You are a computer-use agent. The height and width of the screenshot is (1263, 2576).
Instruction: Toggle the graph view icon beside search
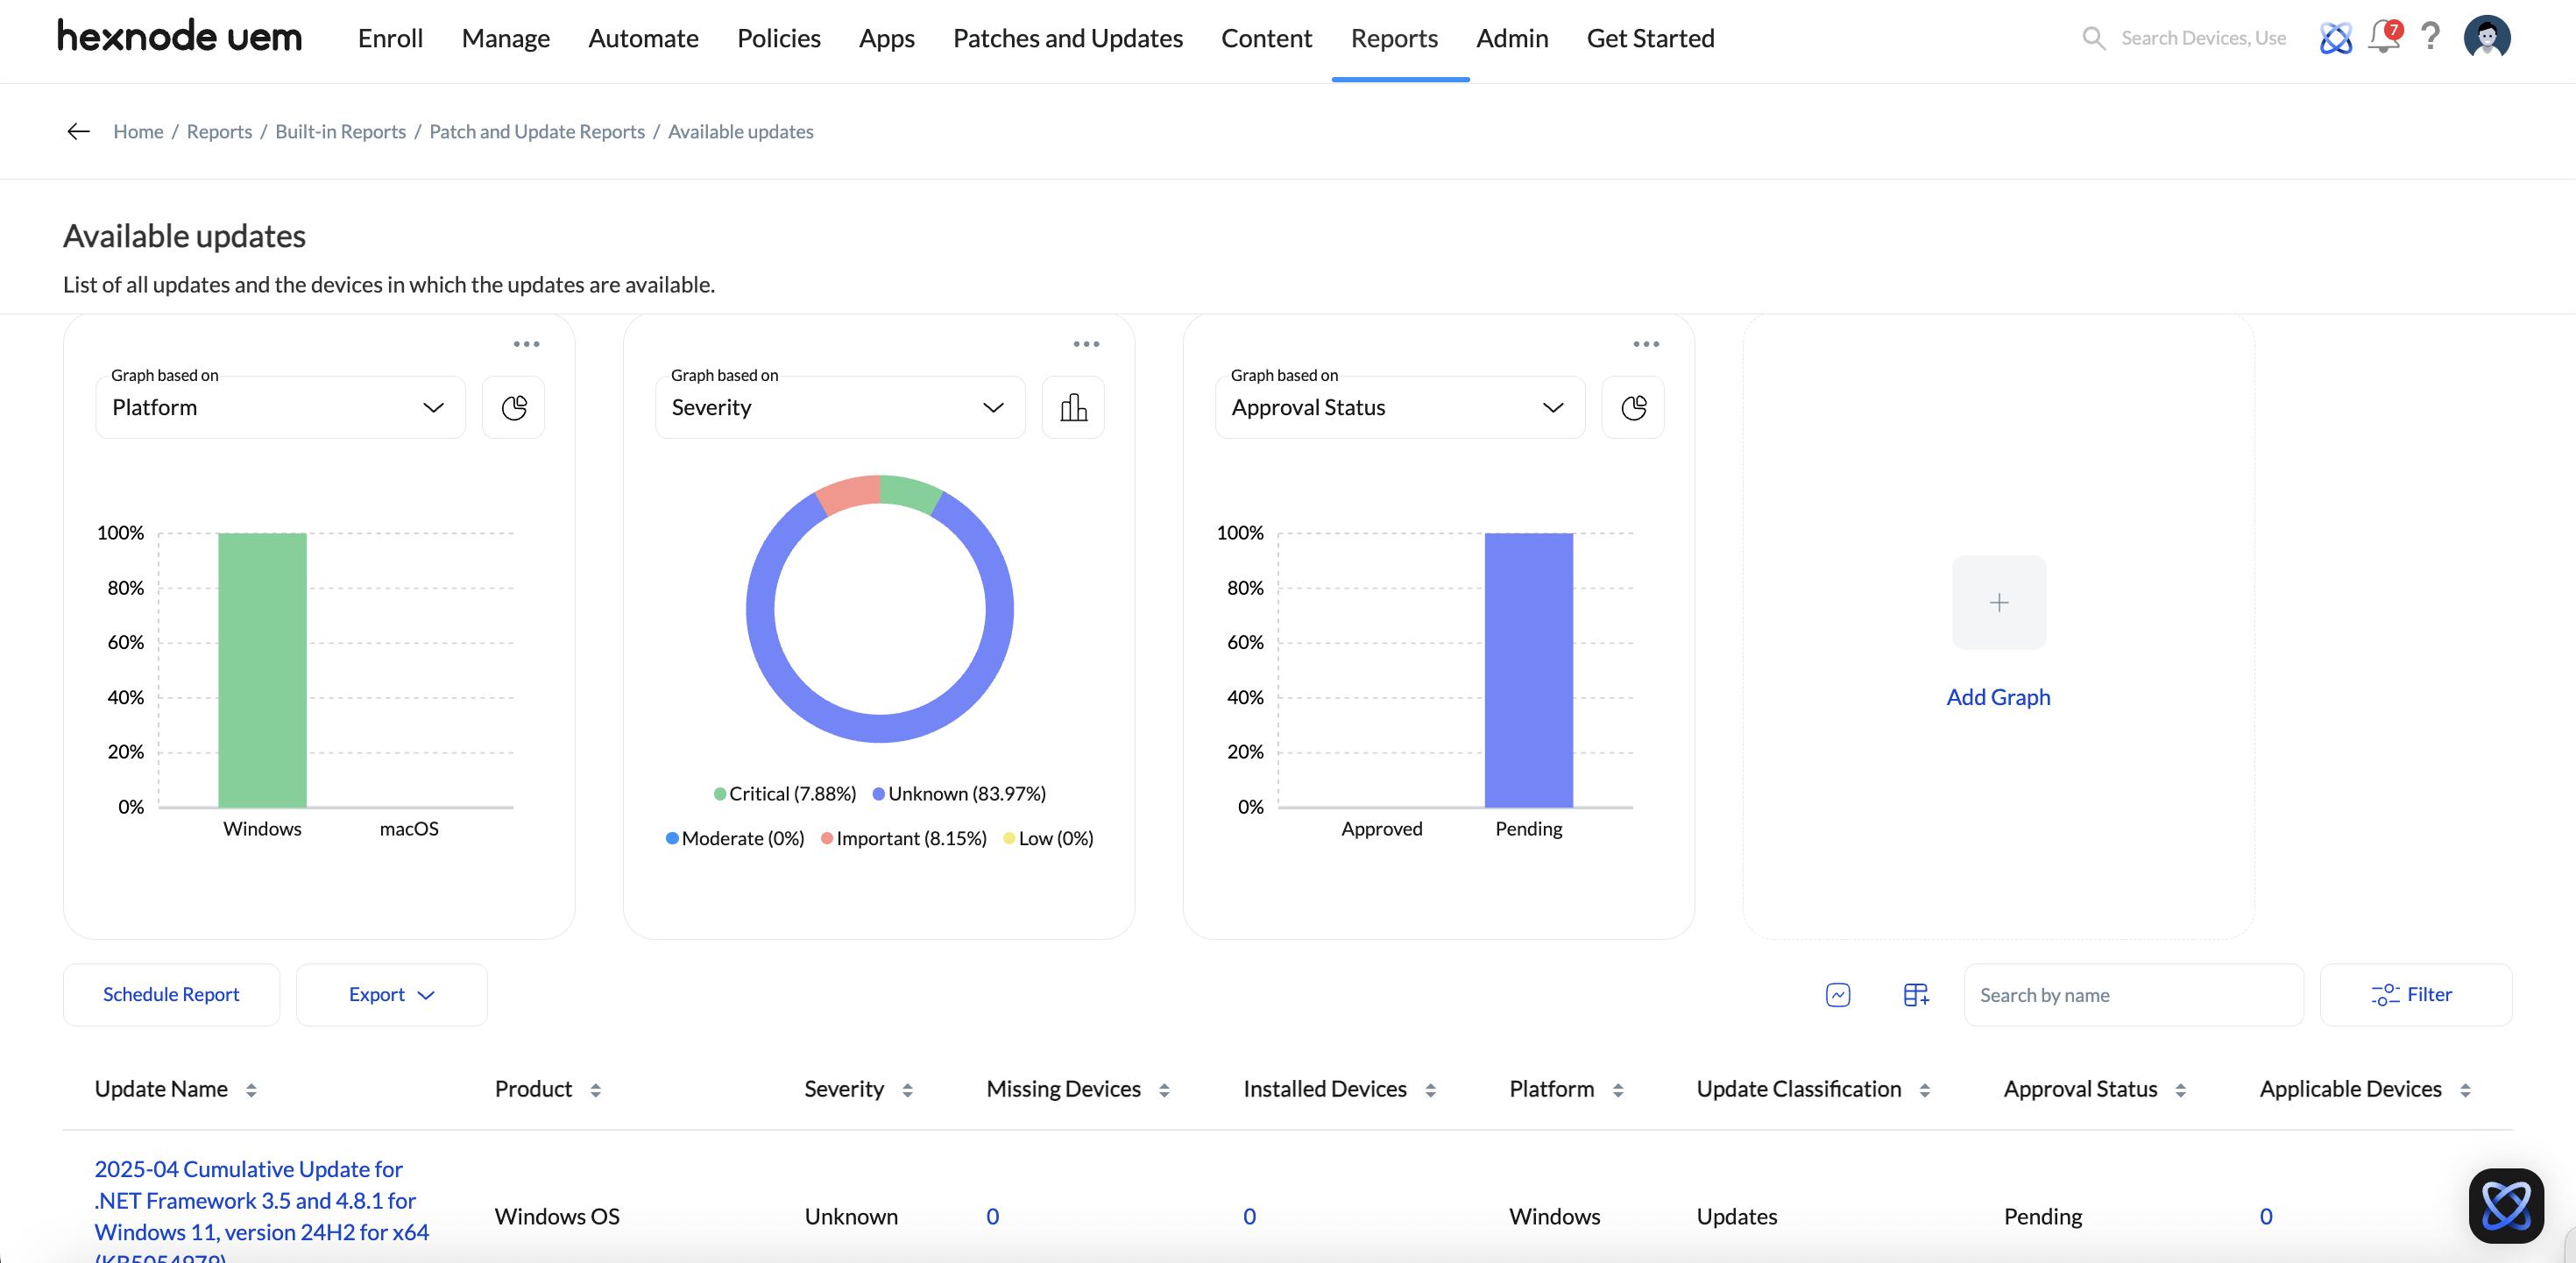coord(1838,994)
